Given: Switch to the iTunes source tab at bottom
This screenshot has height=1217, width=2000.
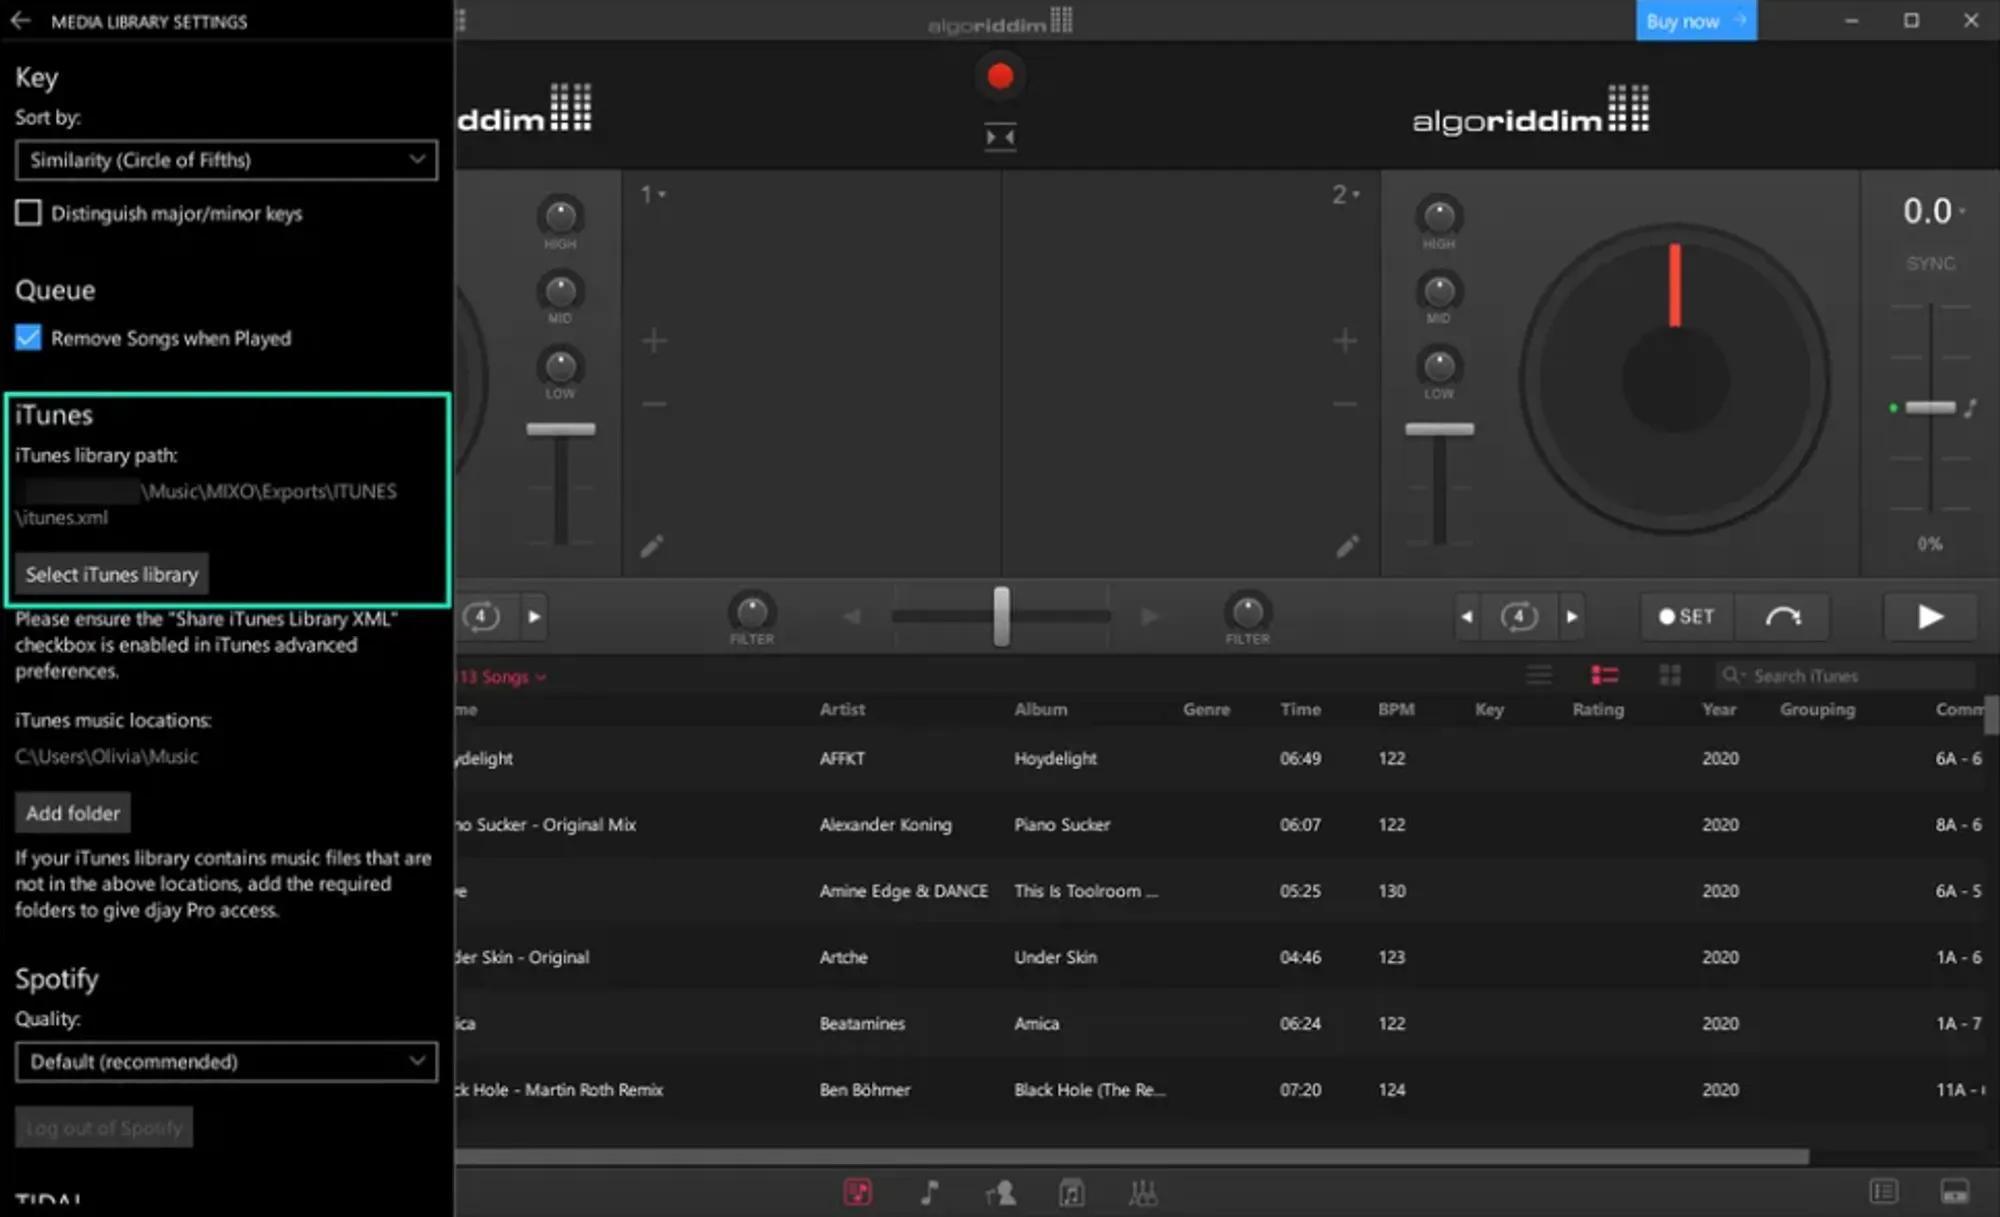Looking at the screenshot, I should pos(857,1192).
